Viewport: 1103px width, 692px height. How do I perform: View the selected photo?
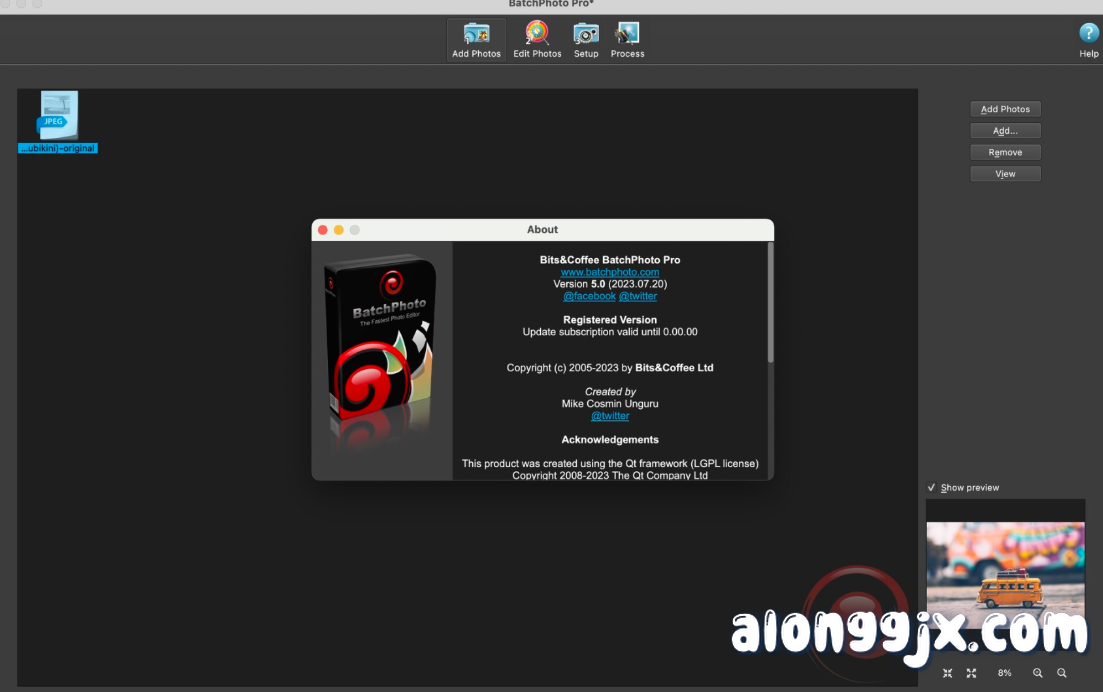pos(1005,173)
